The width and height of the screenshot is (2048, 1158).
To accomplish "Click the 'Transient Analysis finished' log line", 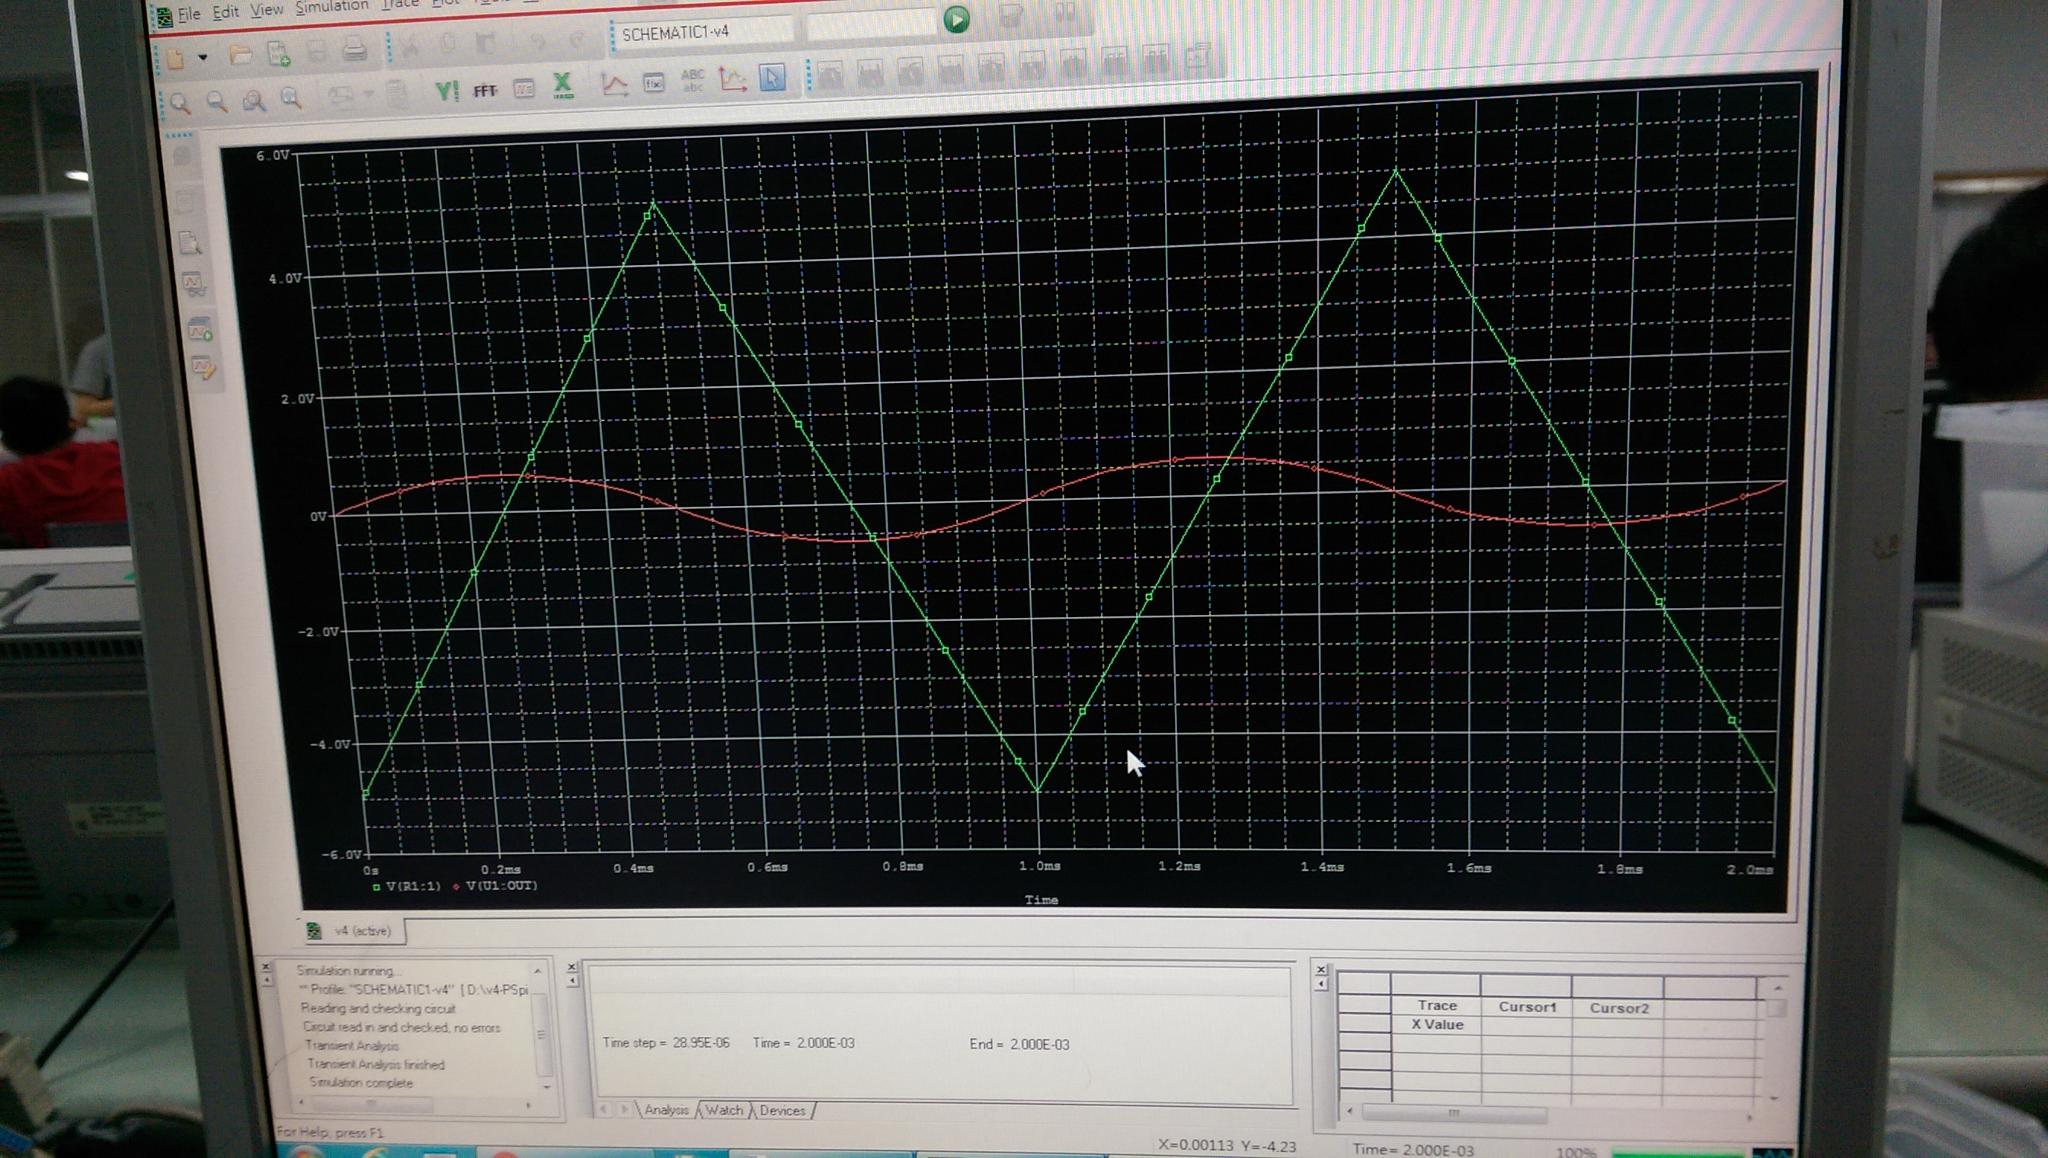I will pos(376,1064).
